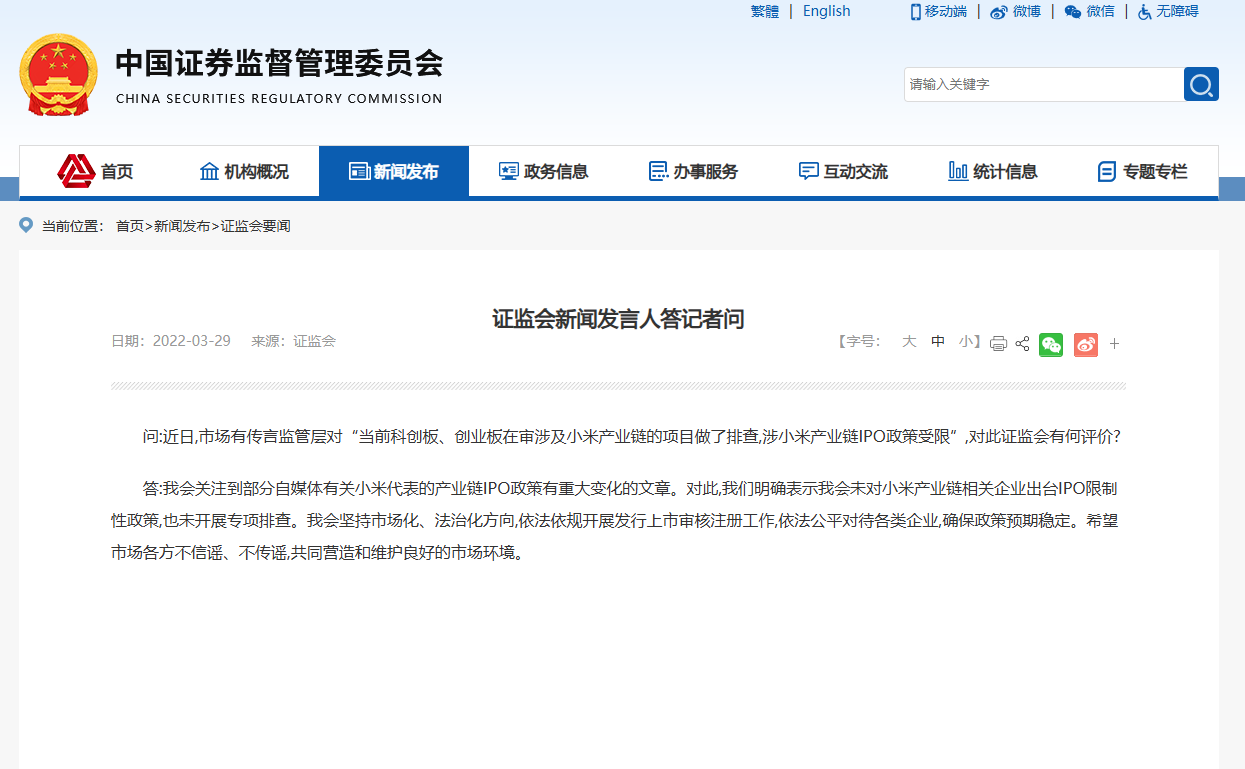The width and height of the screenshot is (1245, 769).
Task: Share article to WeChat green icon
Action: (1051, 344)
